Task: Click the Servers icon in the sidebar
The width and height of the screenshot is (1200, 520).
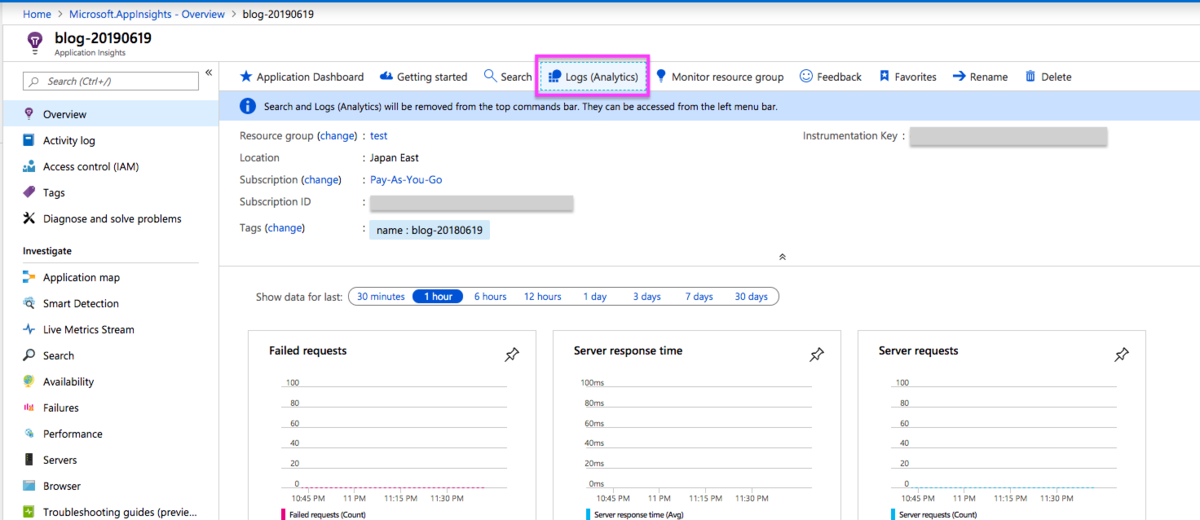Action: pyautogui.click(x=29, y=459)
